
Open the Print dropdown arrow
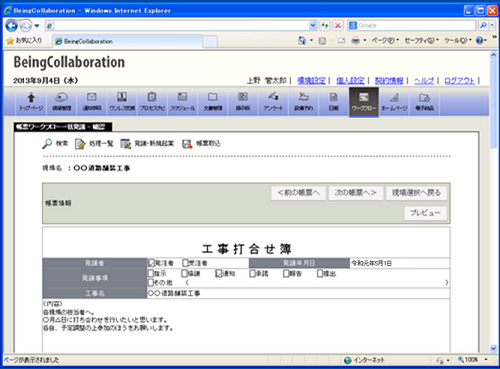[x=365, y=40]
